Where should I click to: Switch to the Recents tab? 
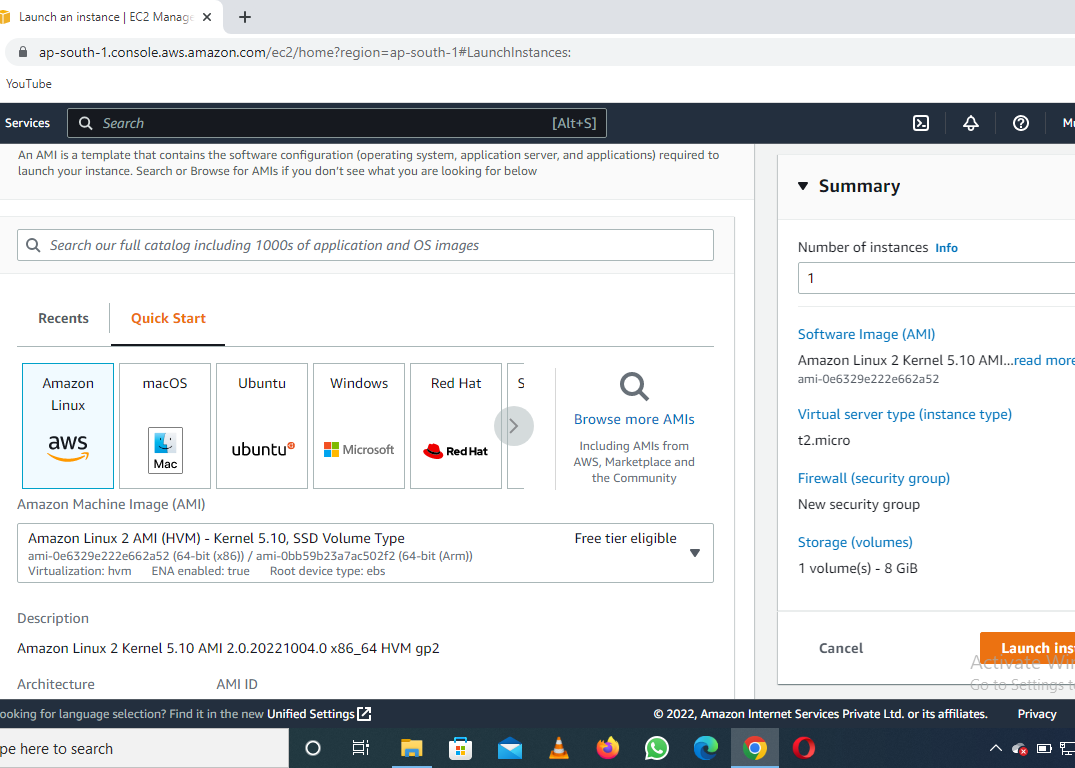pyautogui.click(x=63, y=318)
